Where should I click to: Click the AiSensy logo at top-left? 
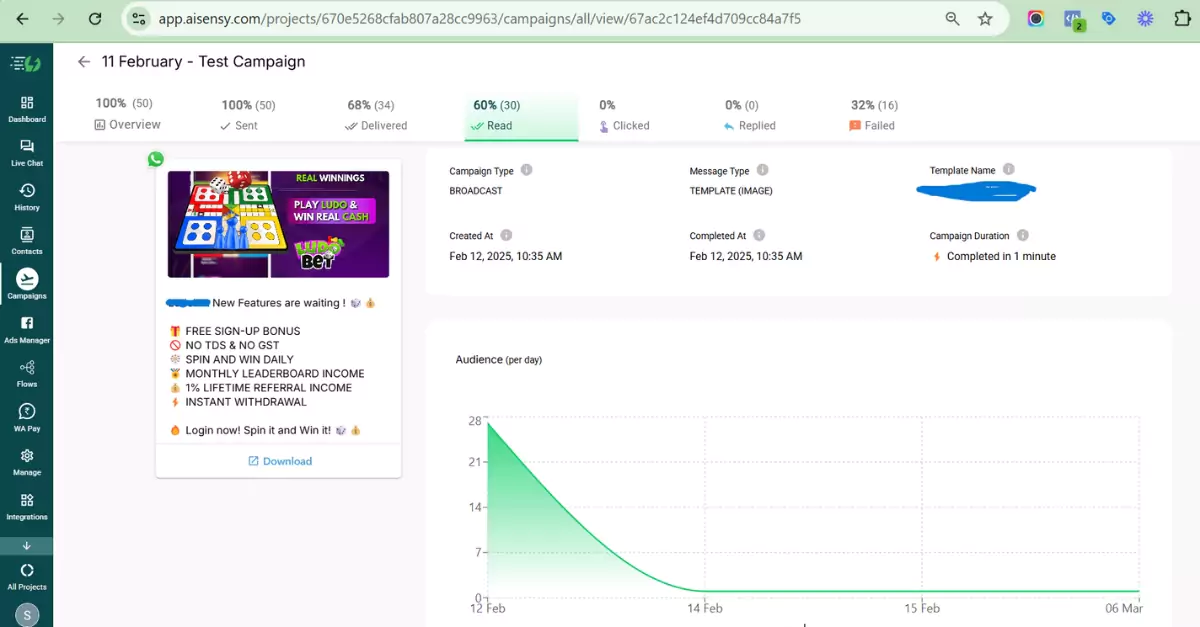(25, 64)
